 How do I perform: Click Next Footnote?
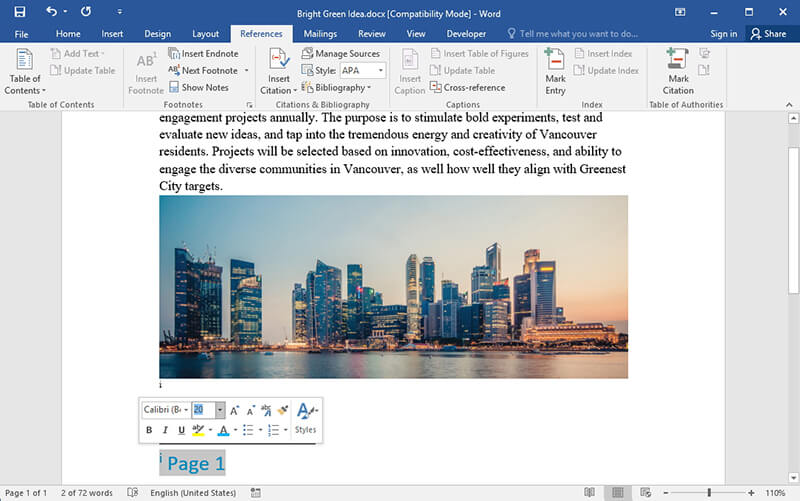[204, 70]
